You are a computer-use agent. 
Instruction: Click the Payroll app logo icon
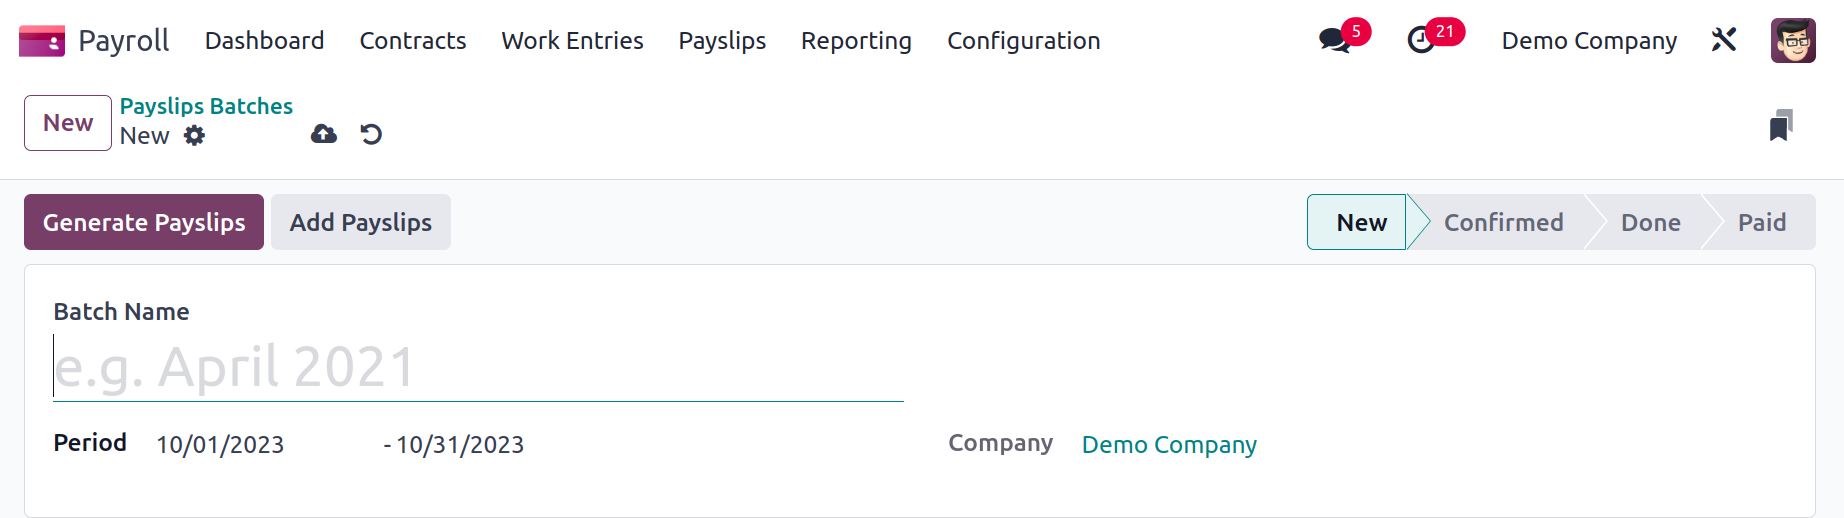[42, 41]
